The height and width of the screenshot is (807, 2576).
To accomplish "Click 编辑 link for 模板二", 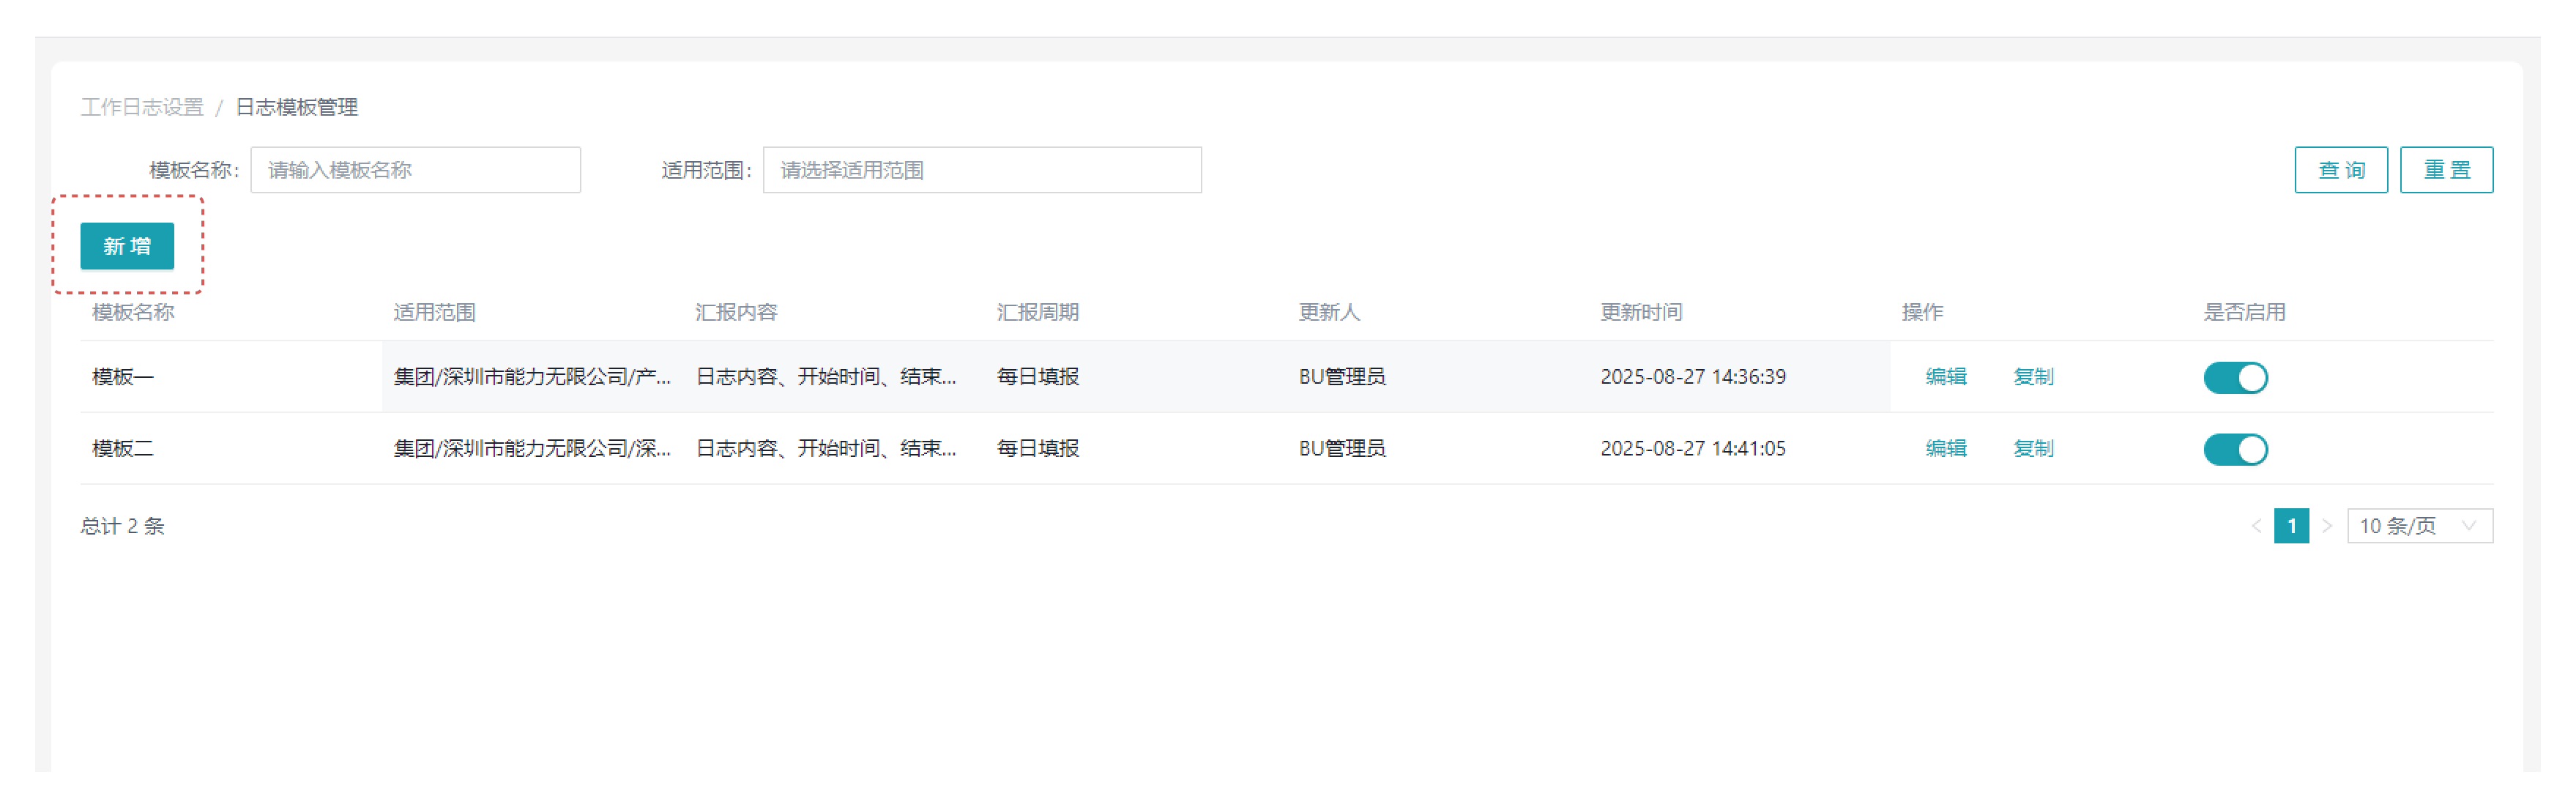I will [x=1945, y=448].
